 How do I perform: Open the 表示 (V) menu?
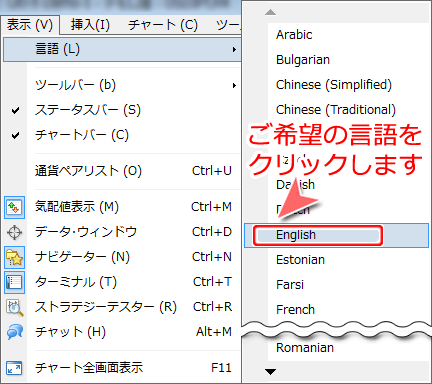coord(30,25)
